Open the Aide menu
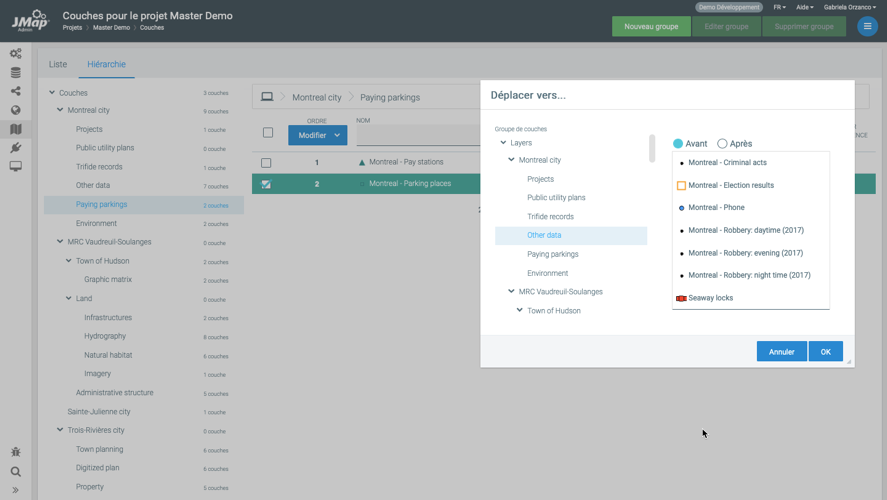887x500 pixels. (x=804, y=7)
